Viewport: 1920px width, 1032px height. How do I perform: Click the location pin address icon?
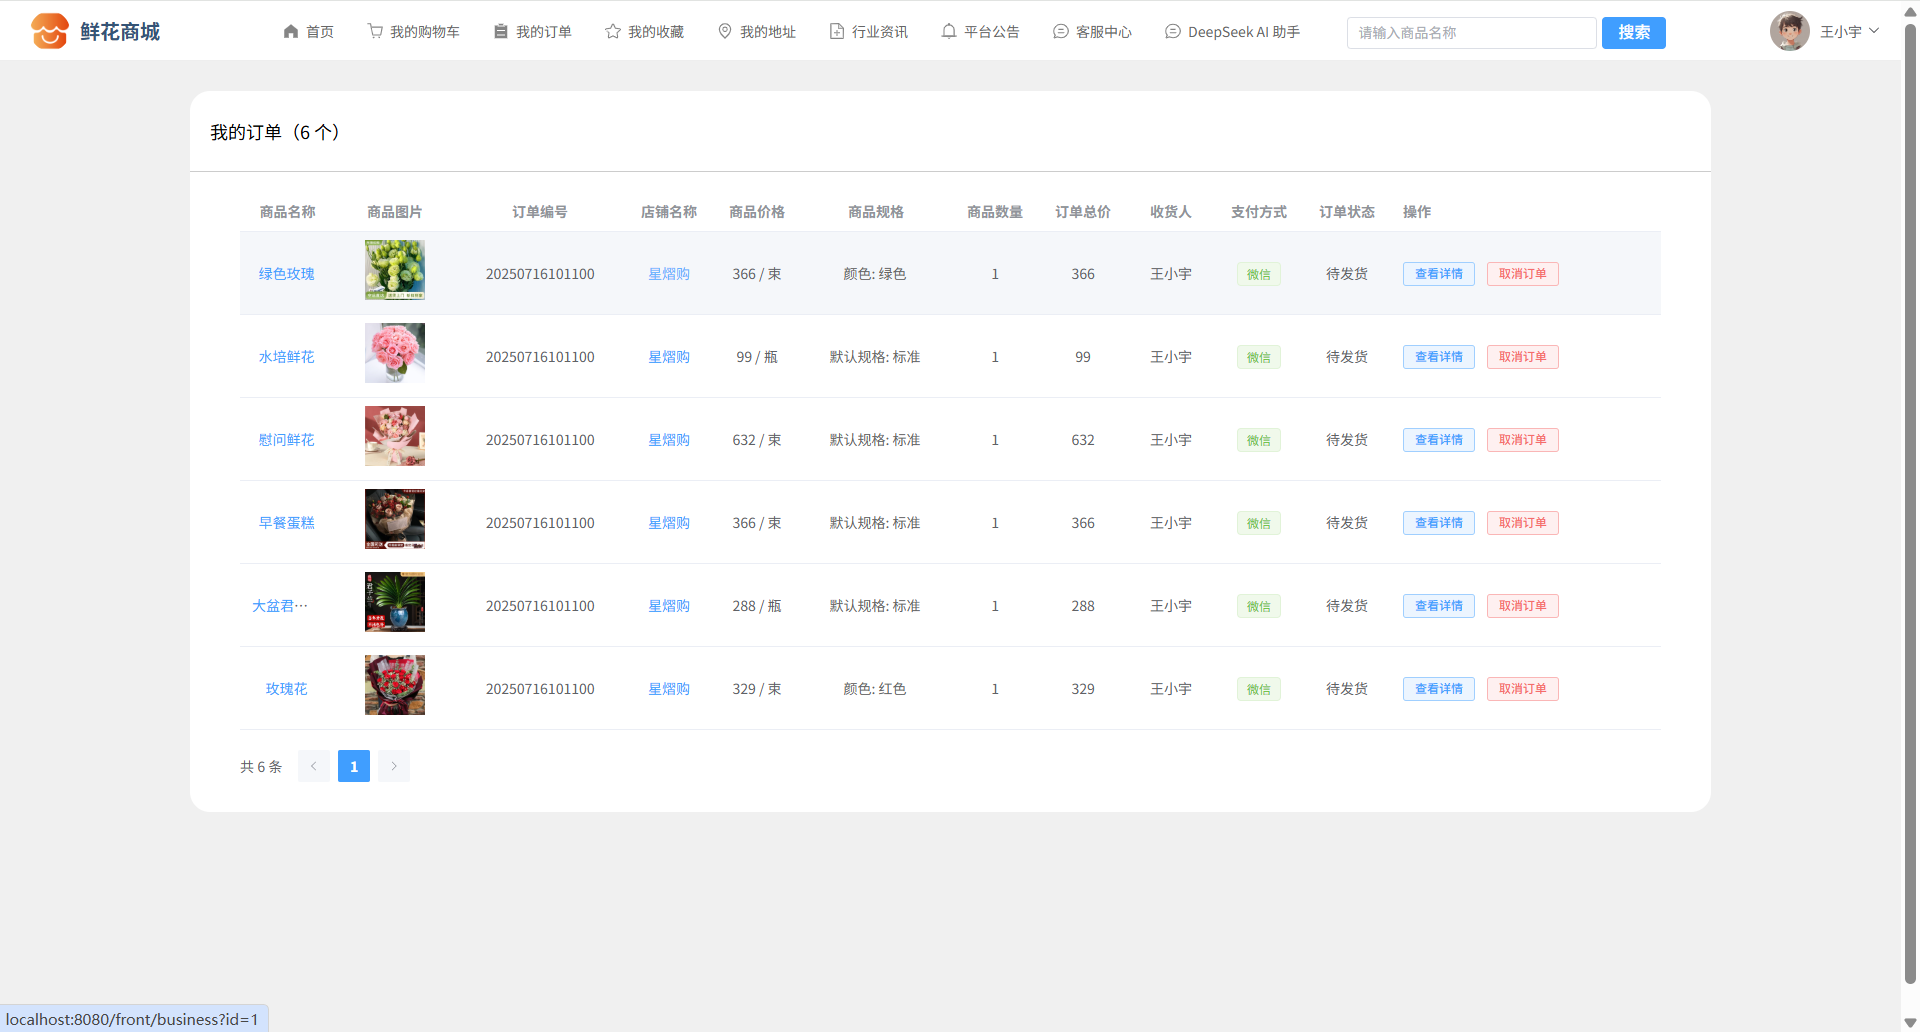(725, 32)
